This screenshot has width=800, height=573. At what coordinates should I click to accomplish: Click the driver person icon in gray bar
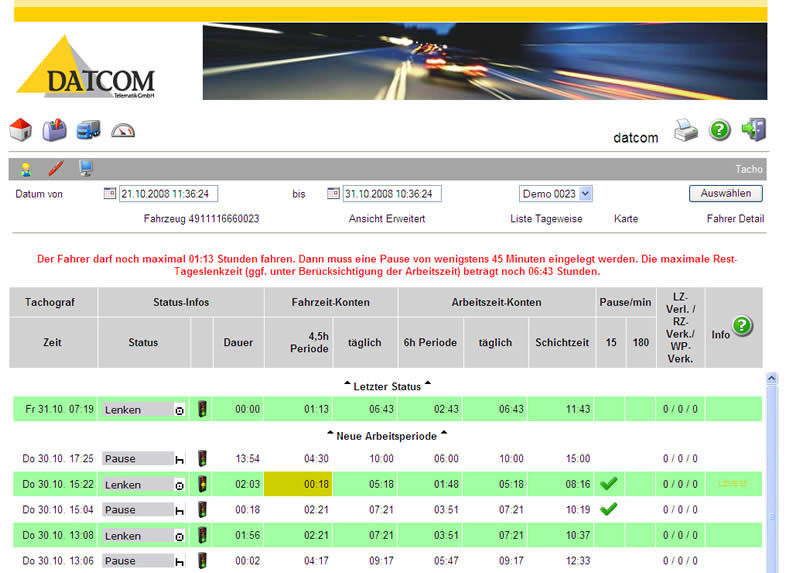(25, 169)
